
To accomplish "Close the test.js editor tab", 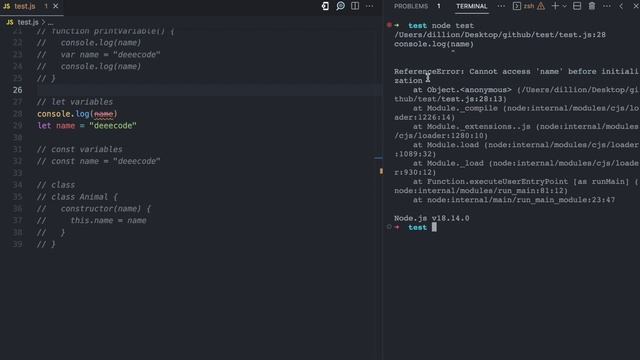I will [x=56, y=6].
